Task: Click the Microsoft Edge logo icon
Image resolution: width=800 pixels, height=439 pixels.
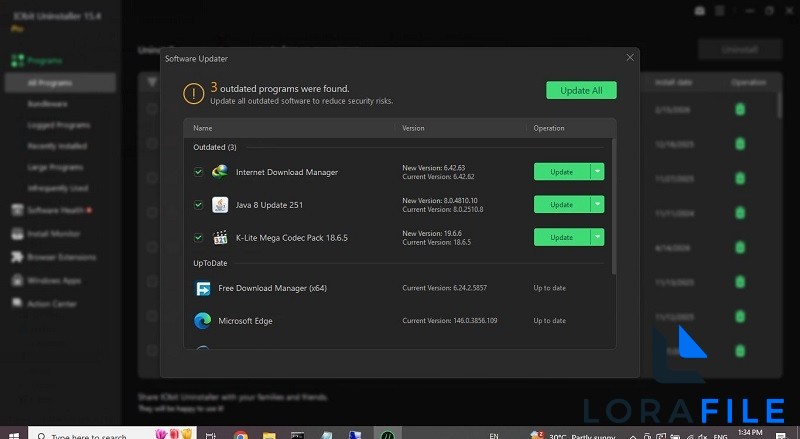Action: (203, 321)
